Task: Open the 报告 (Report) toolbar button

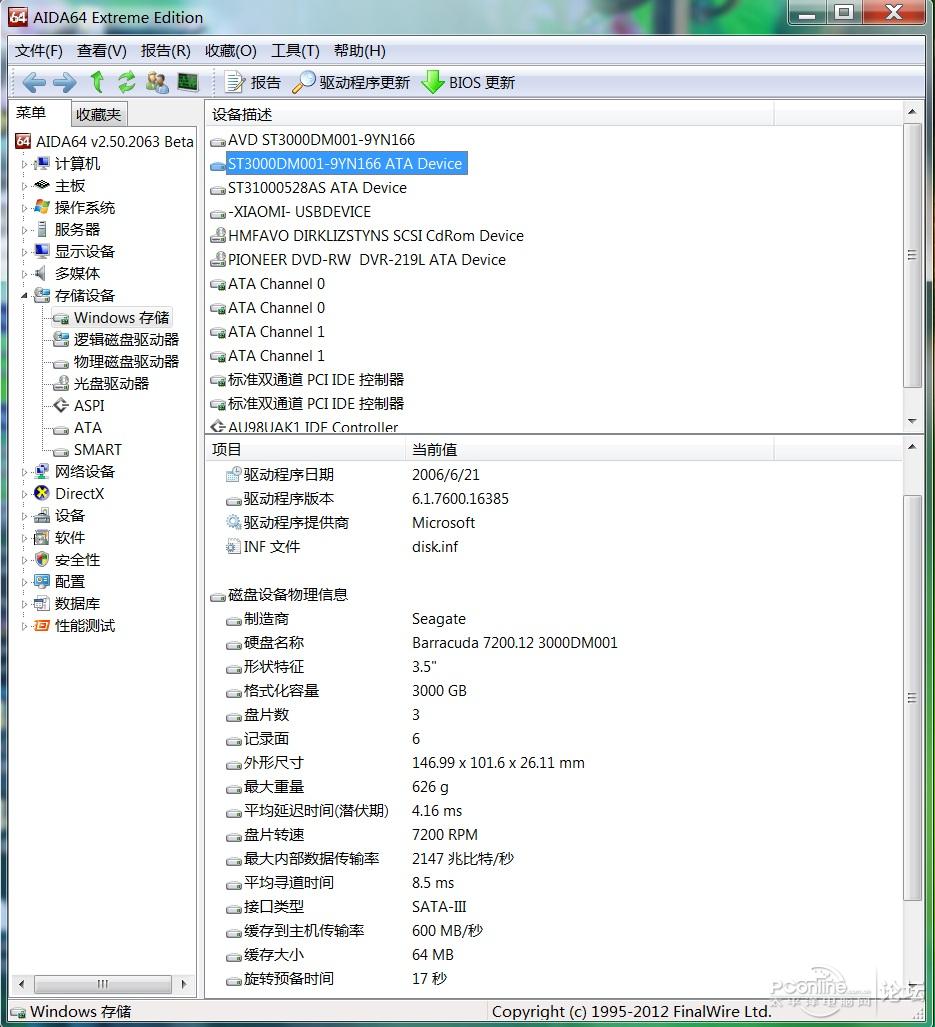Action: pyautogui.click(x=253, y=83)
